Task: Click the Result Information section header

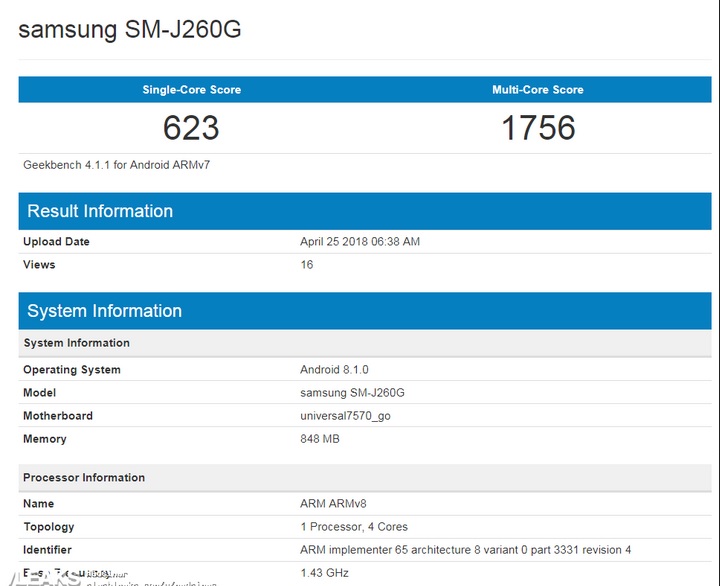Action: coord(365,211)
